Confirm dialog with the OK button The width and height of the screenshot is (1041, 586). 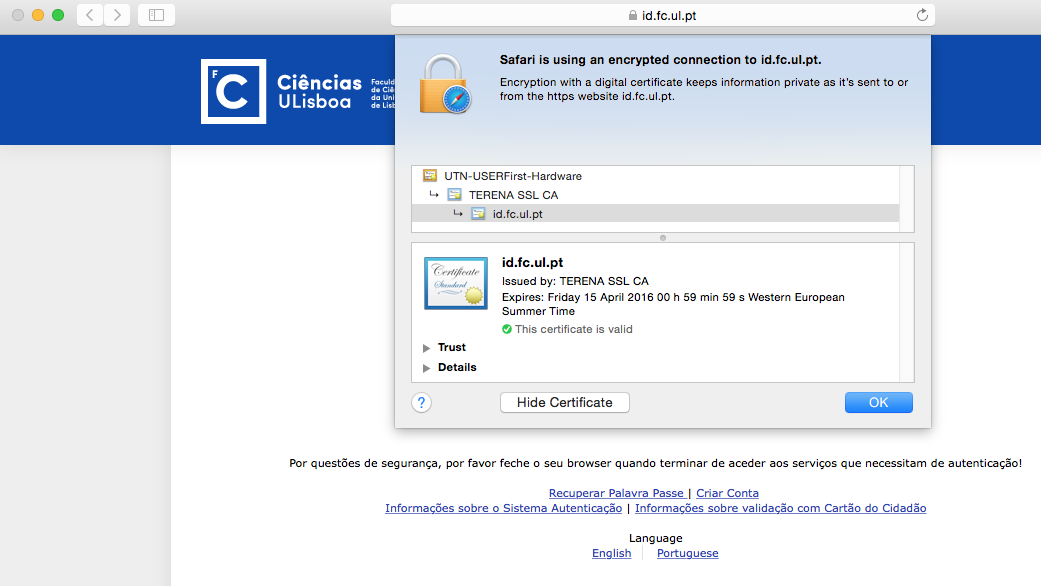[878, 402]
